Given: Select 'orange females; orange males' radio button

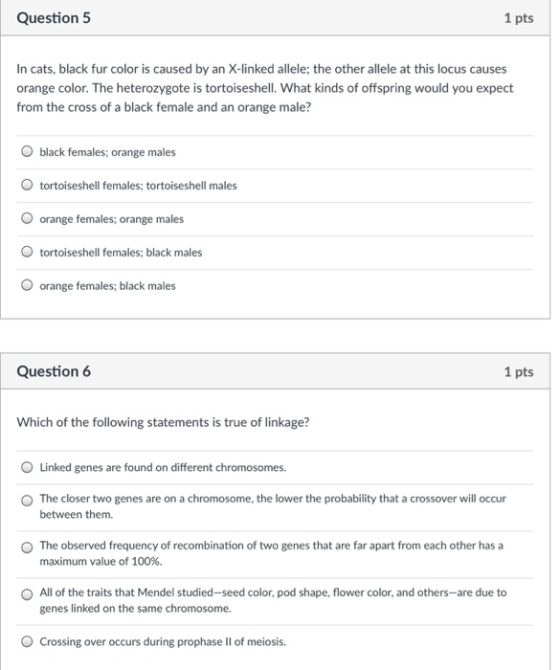Looking at the screenshot, I should tap(27, 218).
